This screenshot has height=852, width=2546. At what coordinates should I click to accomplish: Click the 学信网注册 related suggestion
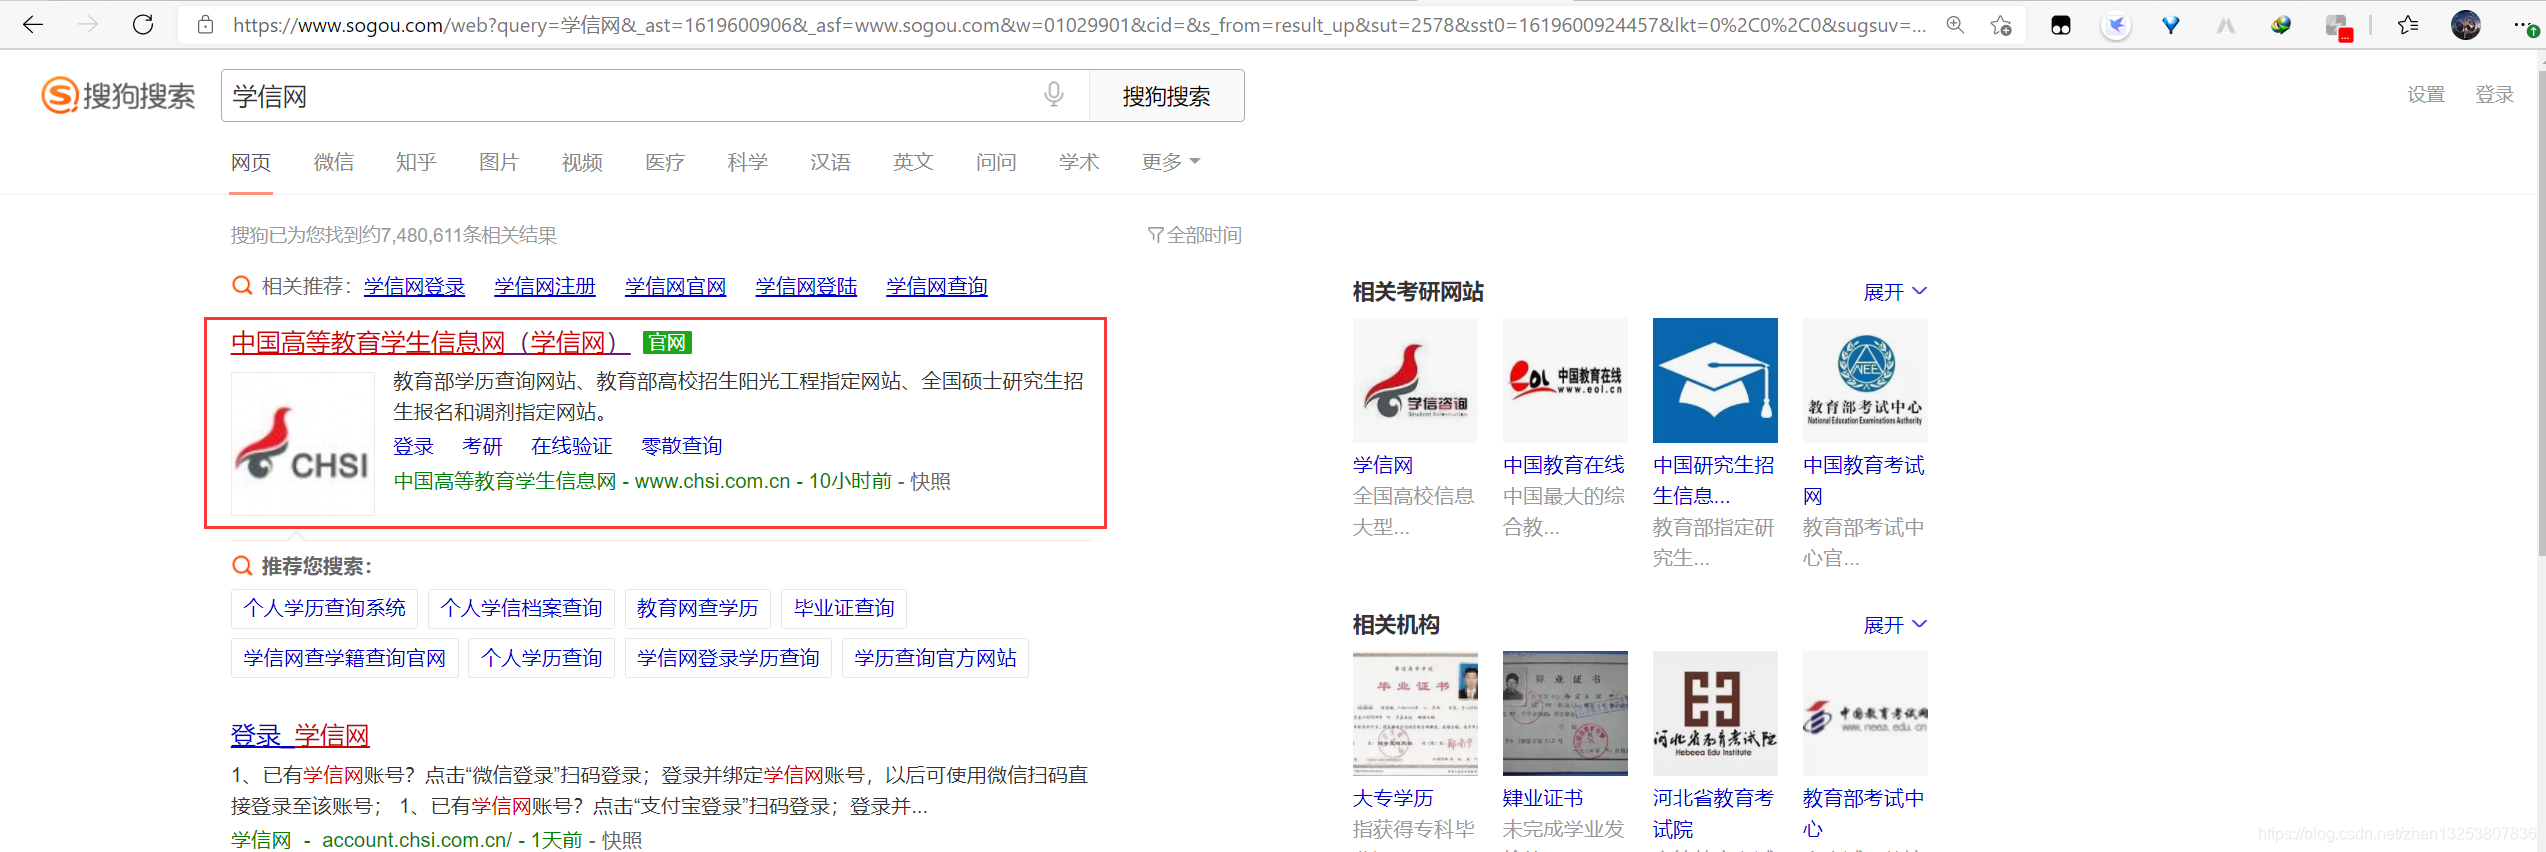pyautogui.click(x=545, y=286)
